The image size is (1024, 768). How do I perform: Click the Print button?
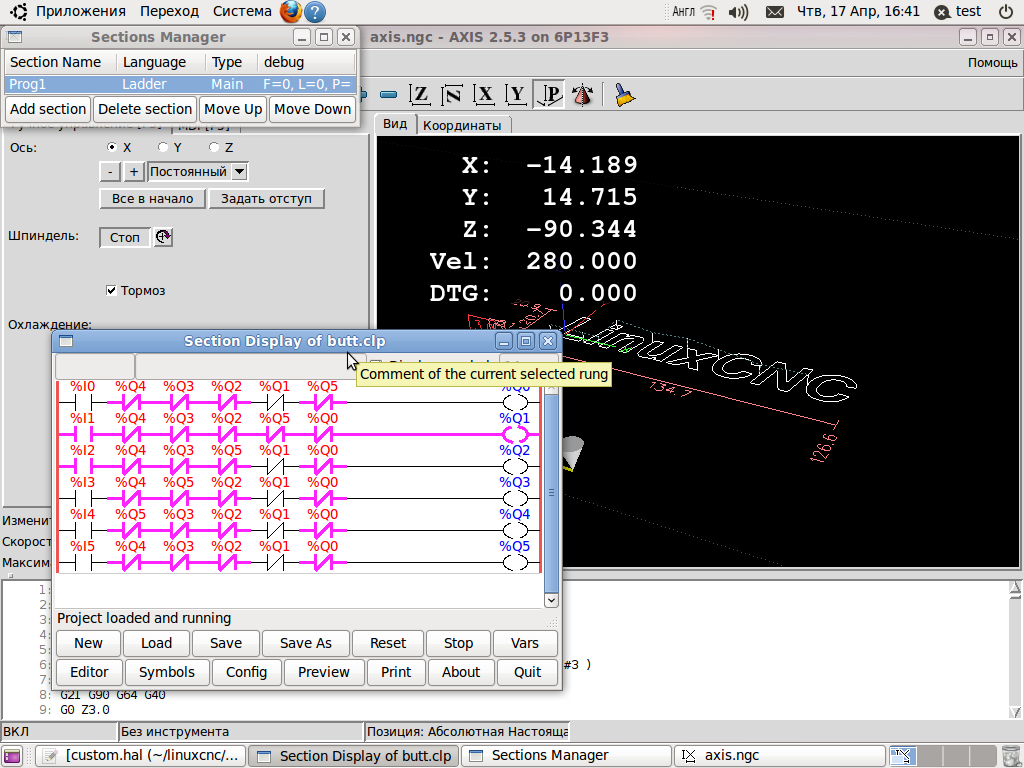(x=396, y=672)
